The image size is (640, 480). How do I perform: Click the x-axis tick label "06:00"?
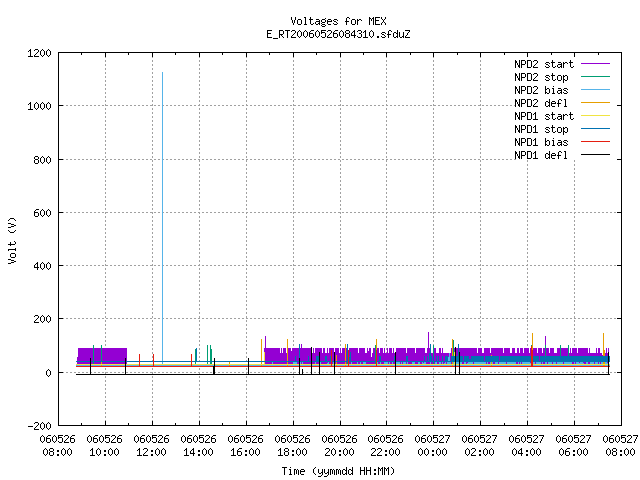coord(573,452)
